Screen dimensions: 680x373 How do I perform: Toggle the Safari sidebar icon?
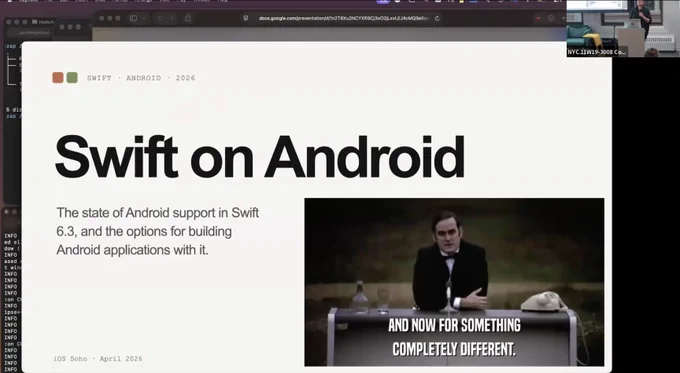(134, 18)
